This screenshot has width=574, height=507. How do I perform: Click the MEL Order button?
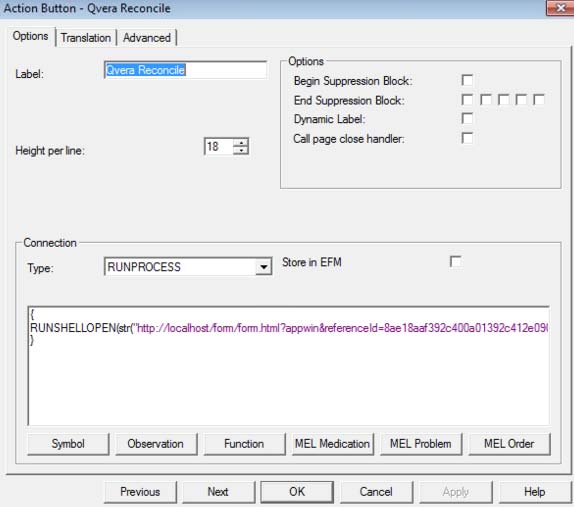509,444
